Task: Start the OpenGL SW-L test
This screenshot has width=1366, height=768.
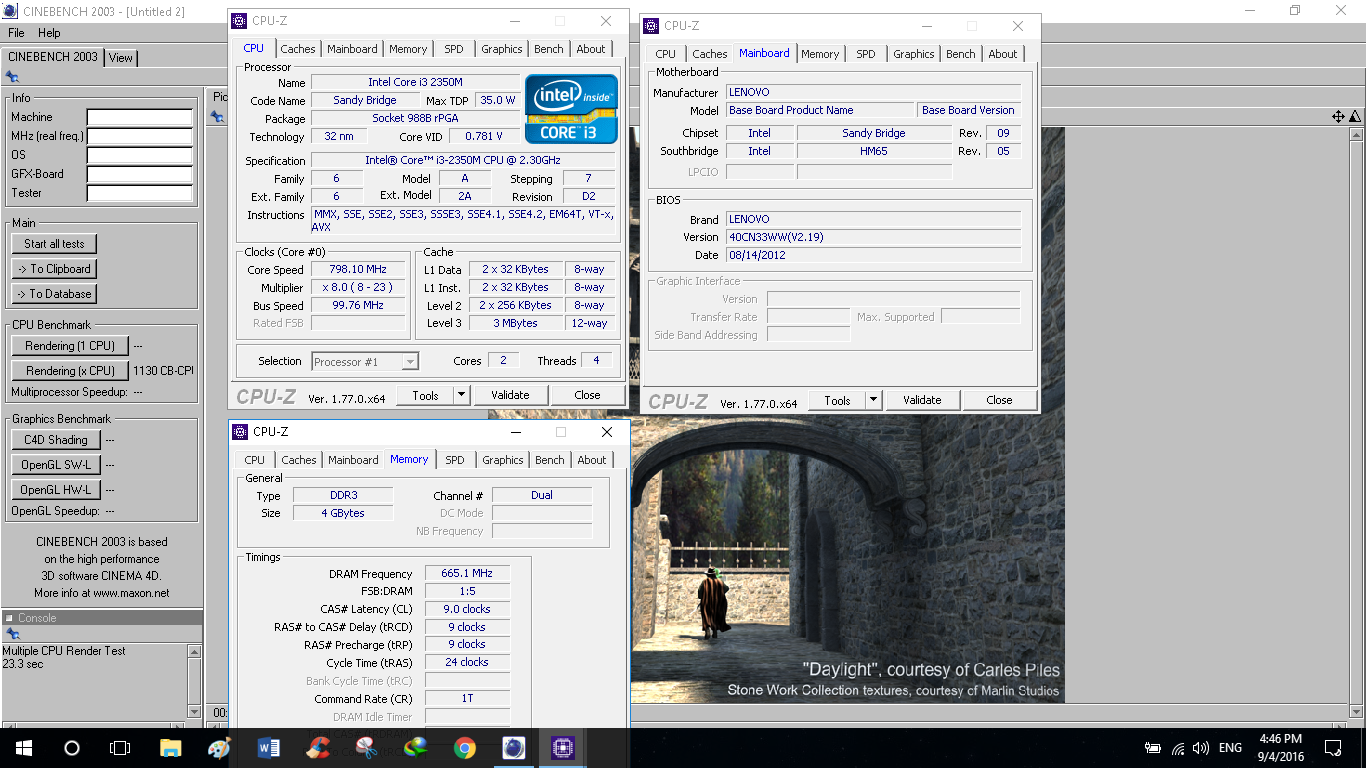Action: tap(56, 465)
